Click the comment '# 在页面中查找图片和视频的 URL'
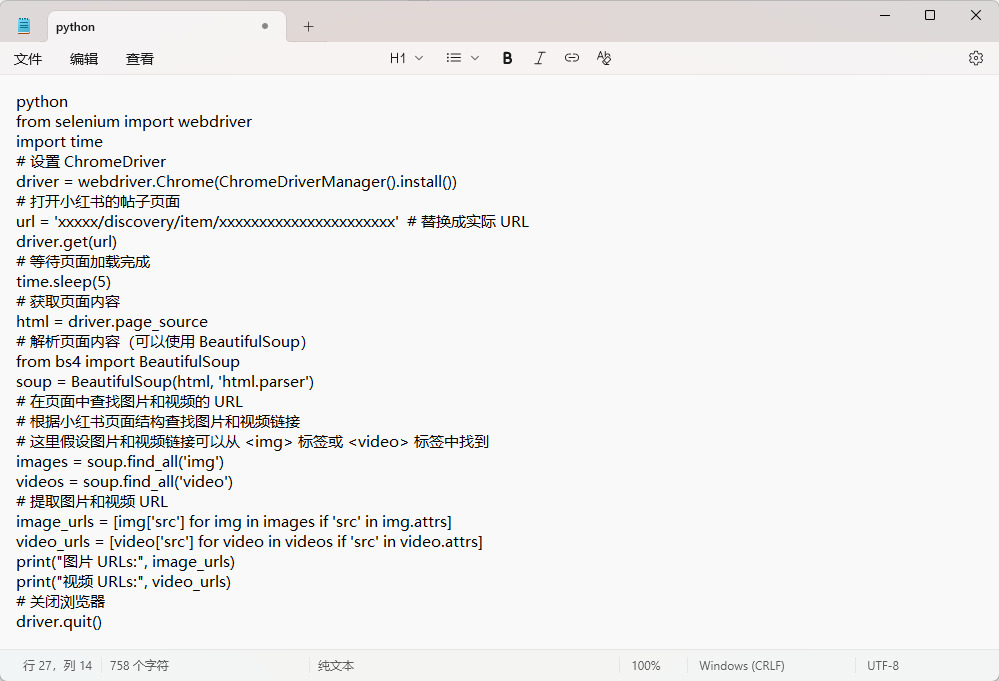999x681 pixels. coord(129,402)
